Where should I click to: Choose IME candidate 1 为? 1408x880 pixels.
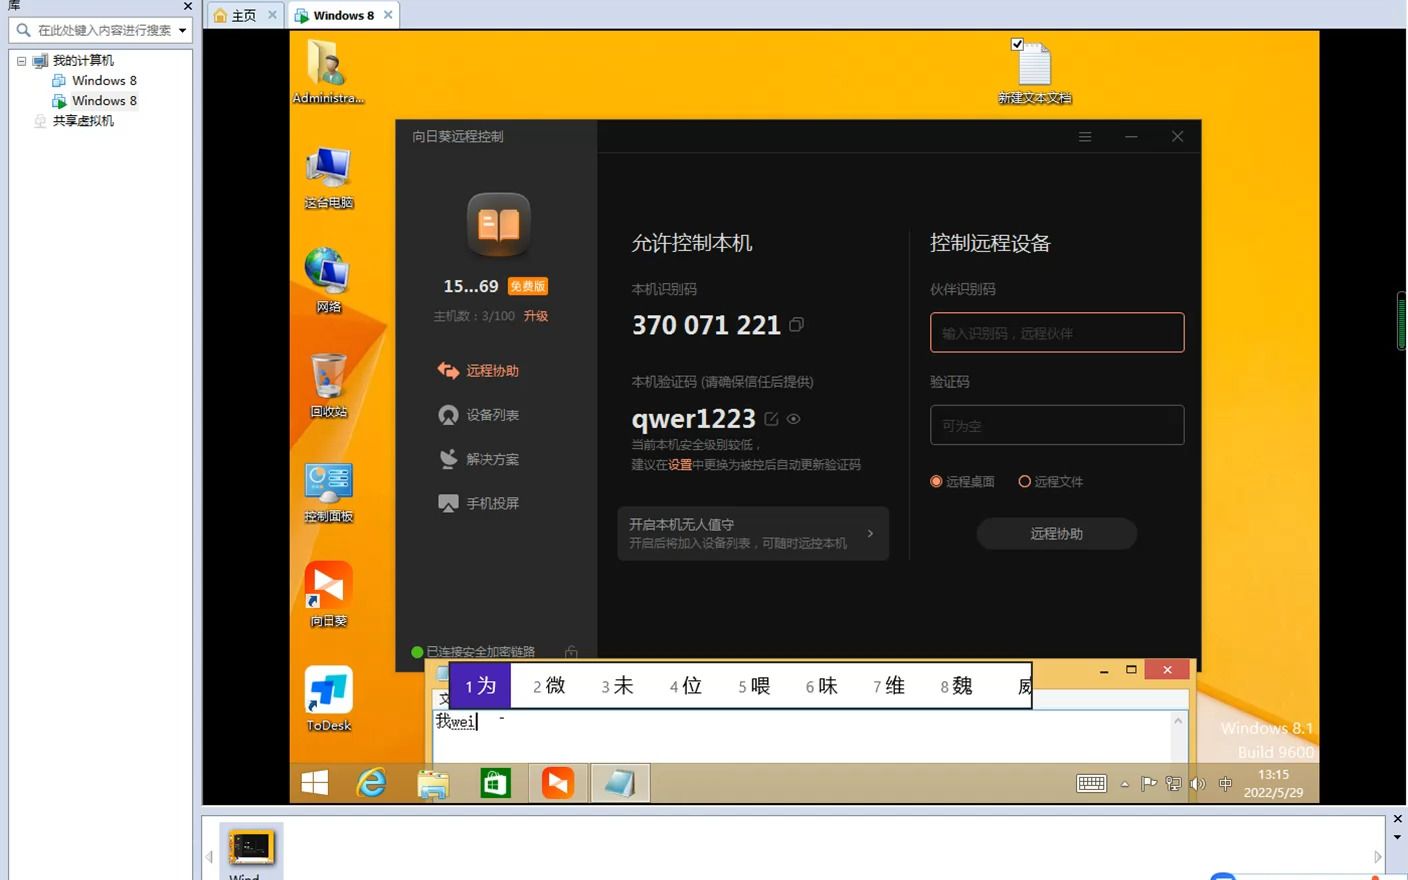tap(480, 686)
